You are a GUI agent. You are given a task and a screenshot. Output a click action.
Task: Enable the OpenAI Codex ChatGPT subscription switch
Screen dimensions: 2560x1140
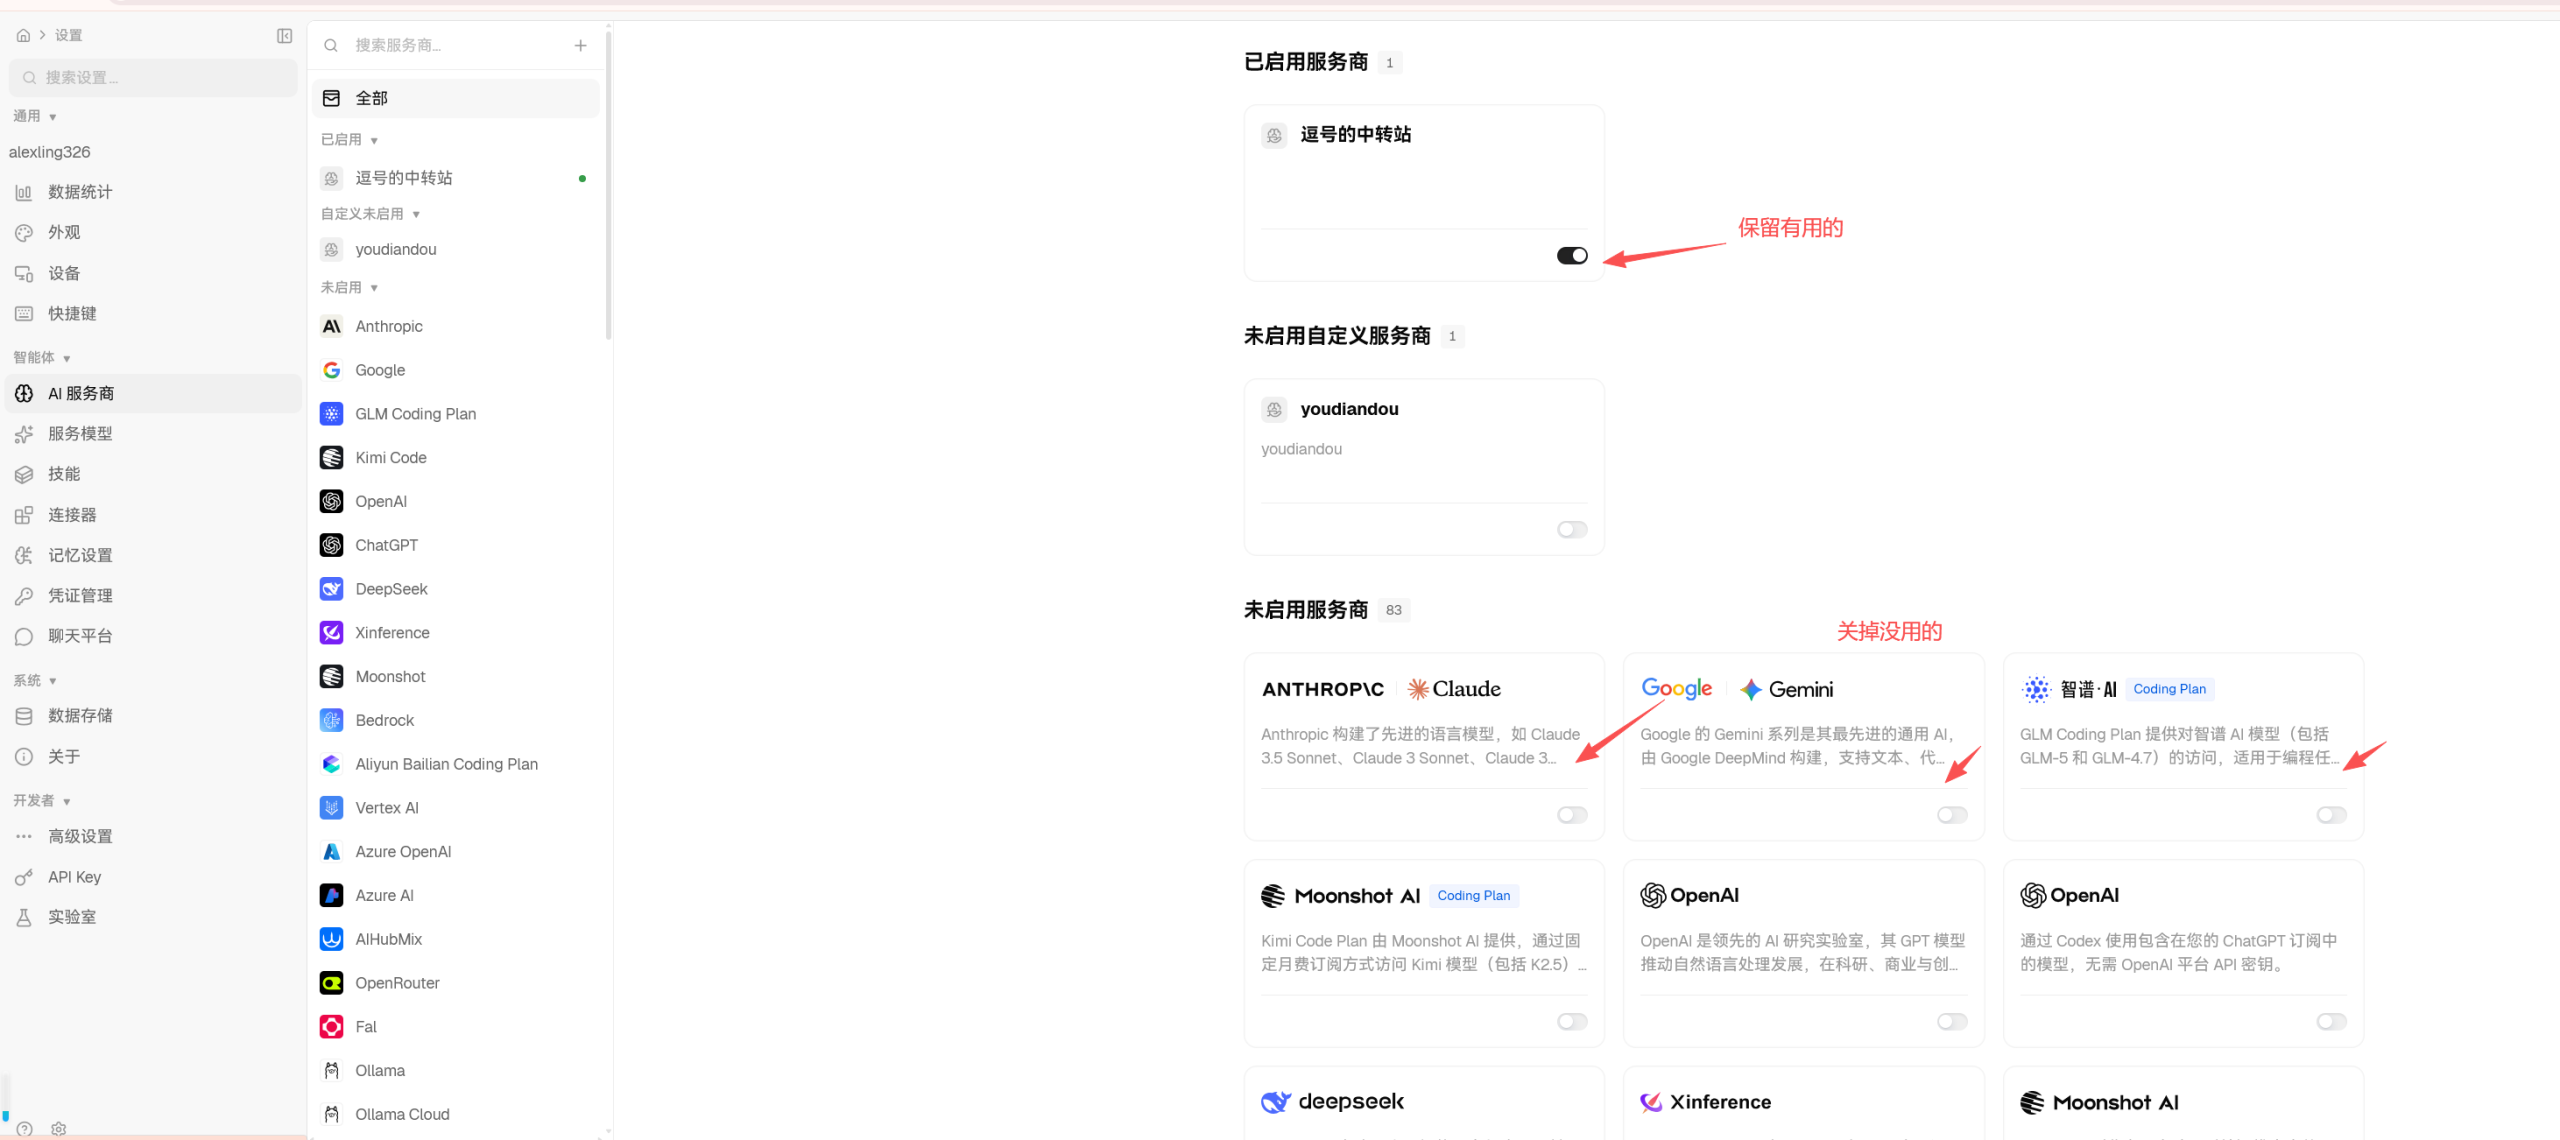pos(2332,1022)
